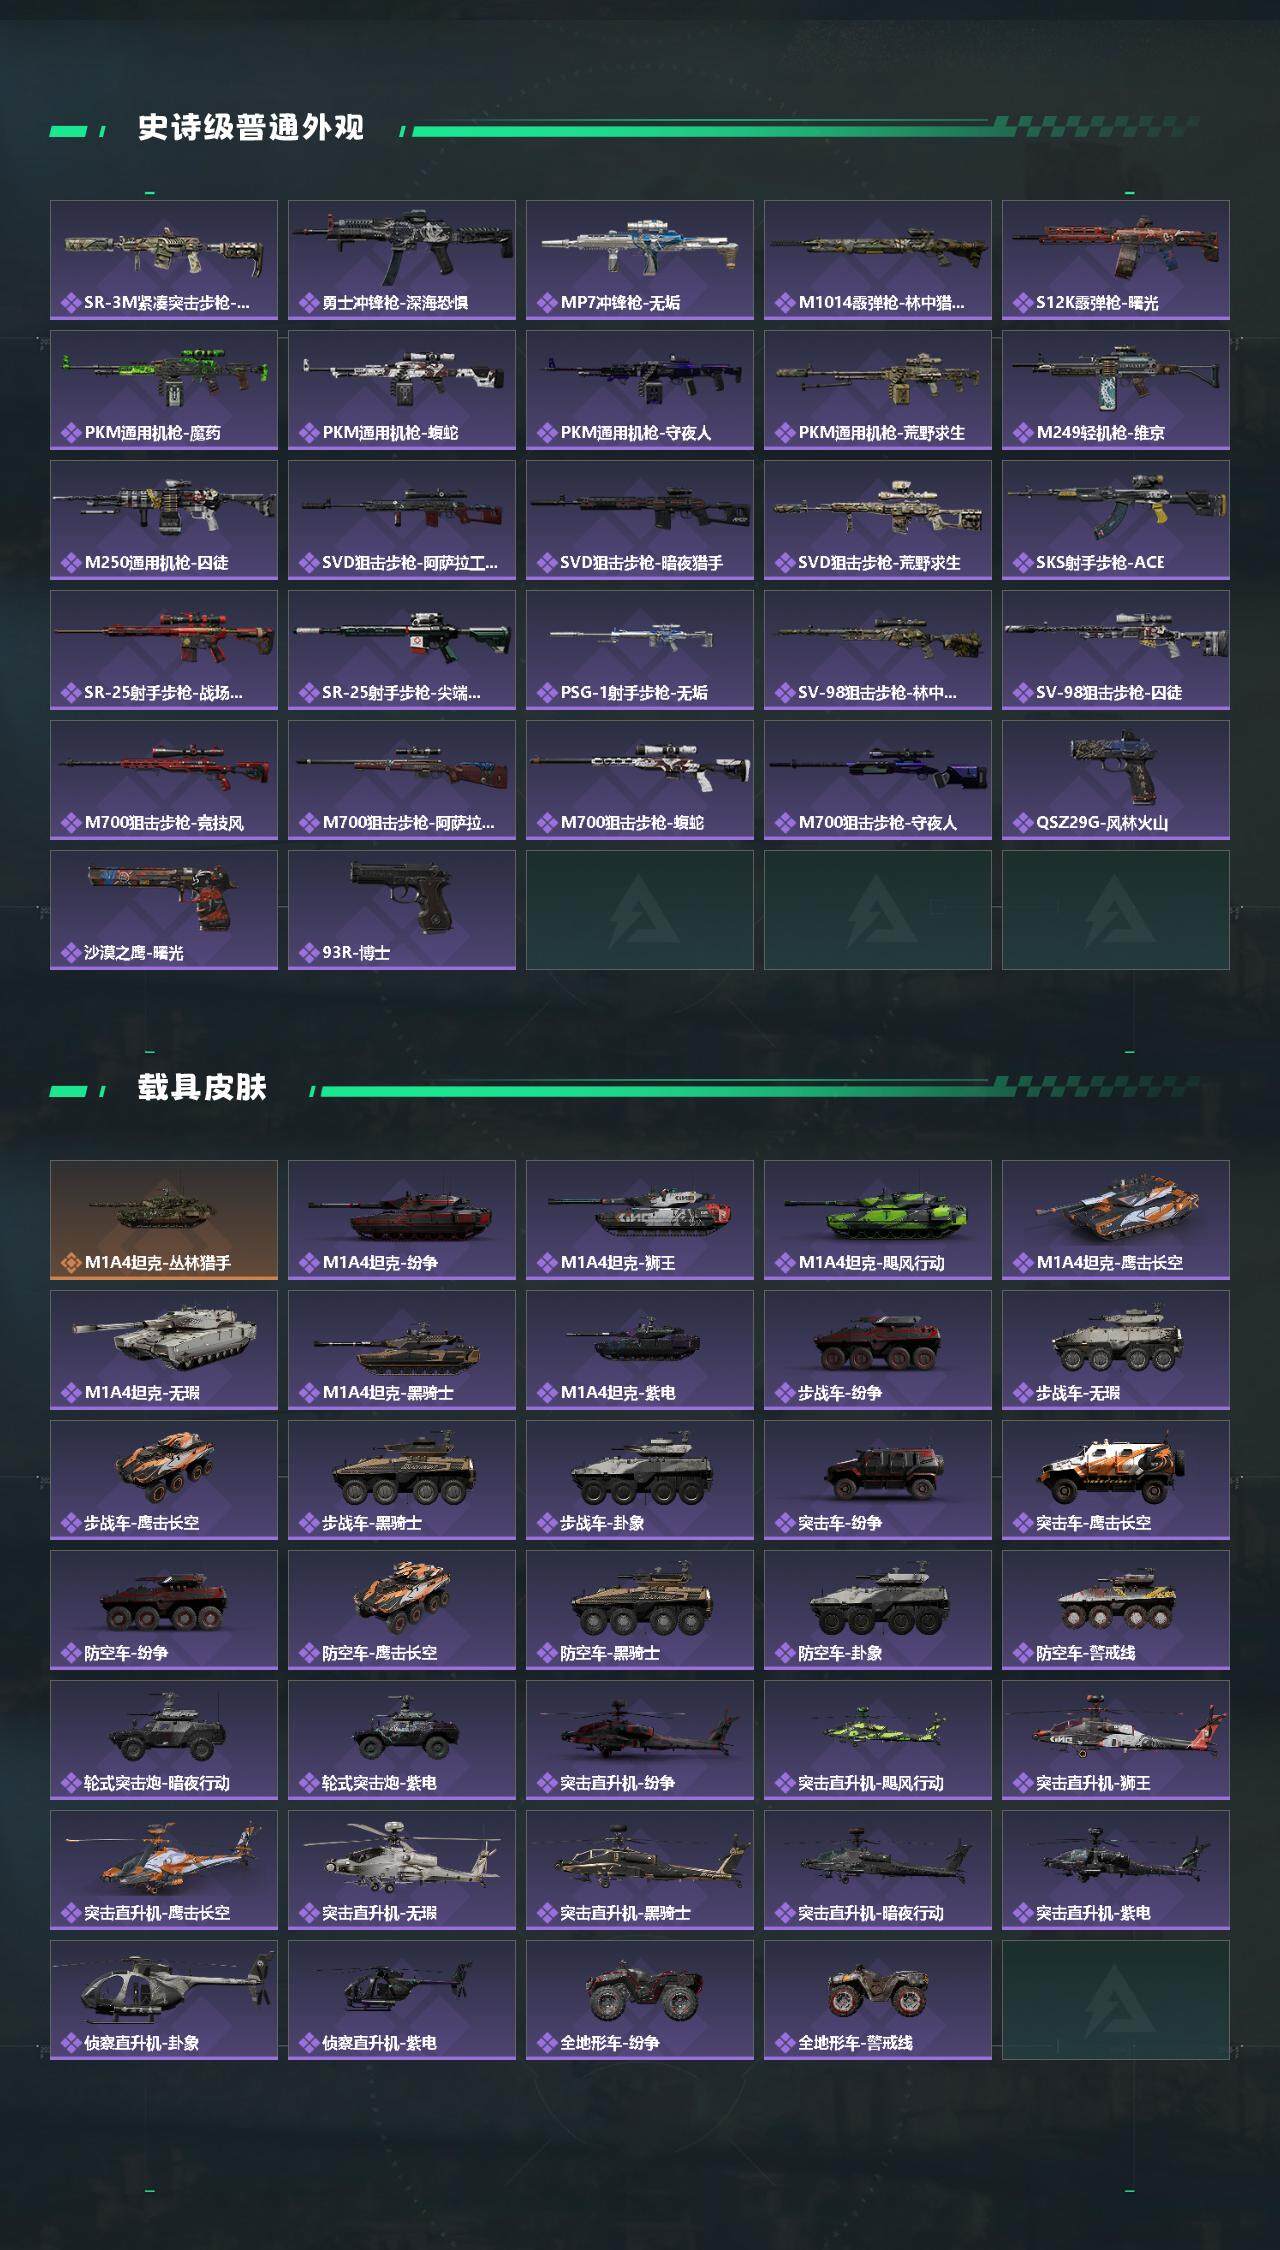Click the 突击车-鹰击长空 assault car skin

[1116, 1480]
